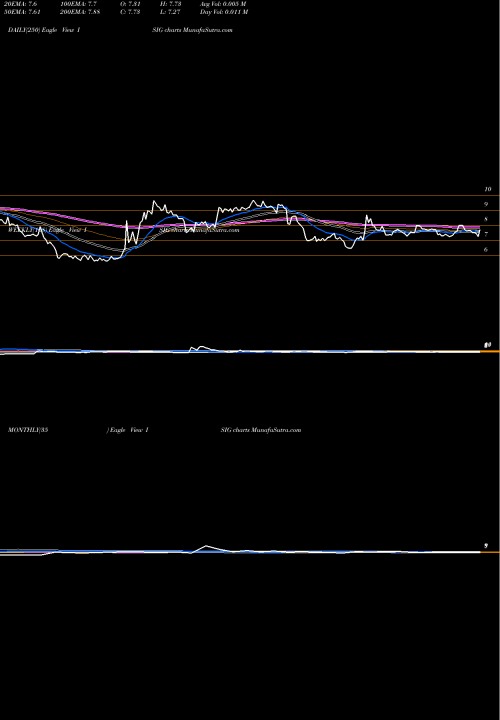500x720 pixels.
Task: Open the SIG charts MunafaSutra.com label in daily chart
Action: (x=192, y=30)
